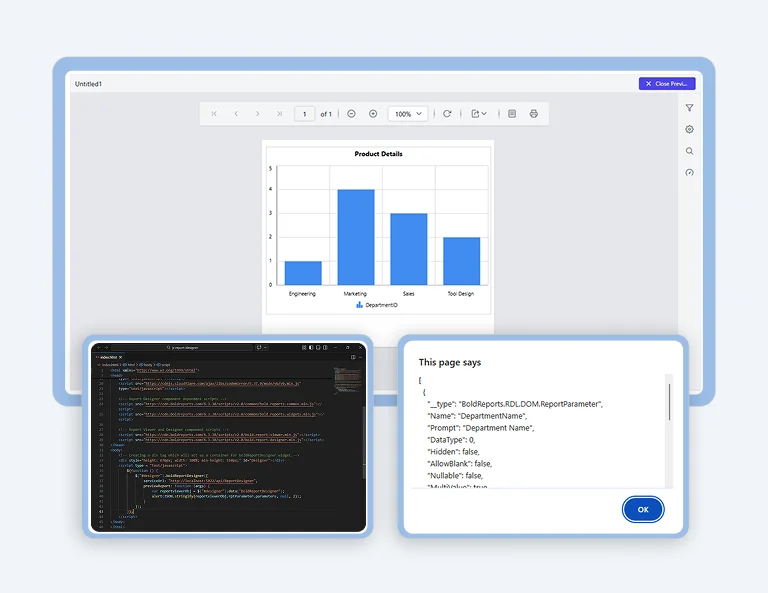Click the html breadcrumb in code editor

point(129,365)
